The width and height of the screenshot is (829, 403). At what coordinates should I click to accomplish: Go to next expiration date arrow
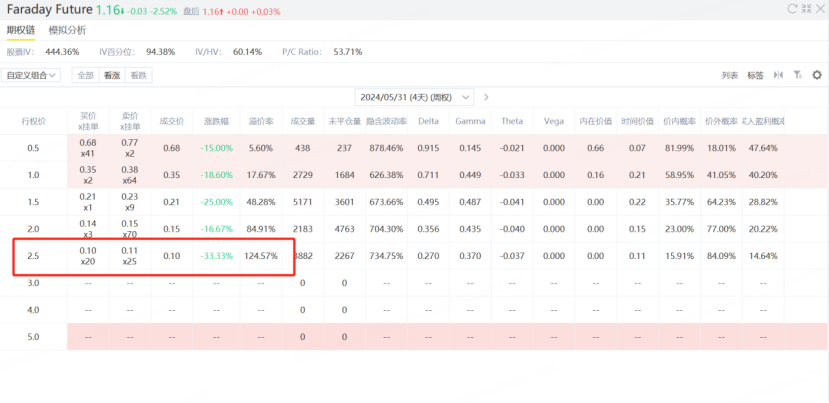point(486,97)
